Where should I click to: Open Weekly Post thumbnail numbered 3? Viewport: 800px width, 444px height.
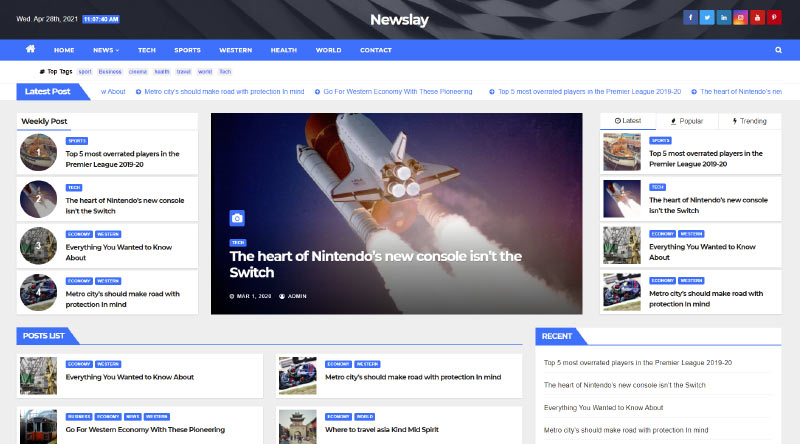pos(38,246)
